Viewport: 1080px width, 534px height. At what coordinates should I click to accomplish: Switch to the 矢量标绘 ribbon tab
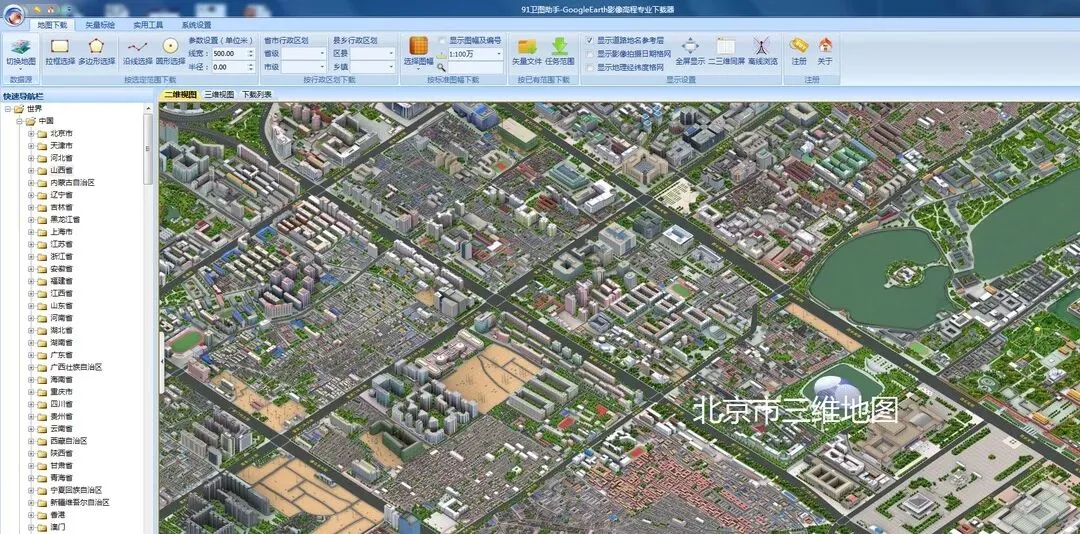[x=101, y=25]
